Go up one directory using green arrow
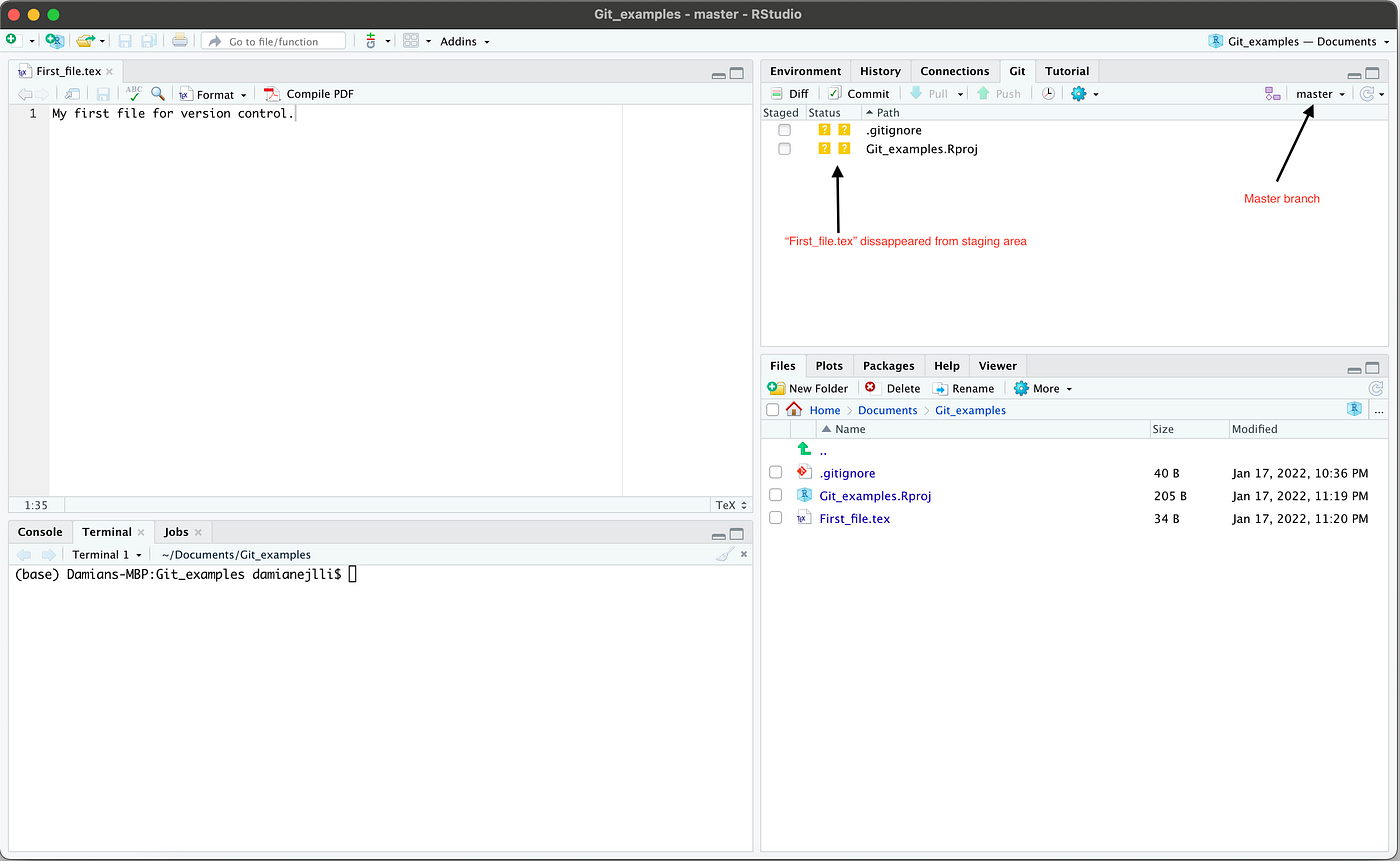 pyautogui.click(x=804, y=450)
